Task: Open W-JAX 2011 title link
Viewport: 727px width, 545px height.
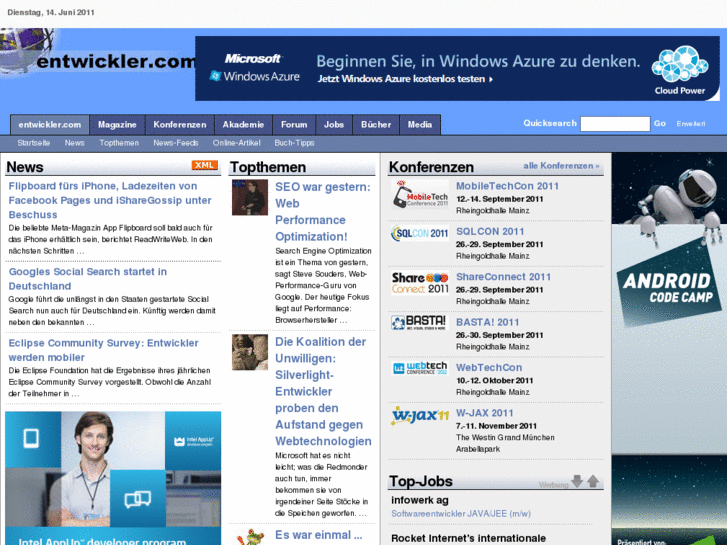Action: [x=485, y=413]
